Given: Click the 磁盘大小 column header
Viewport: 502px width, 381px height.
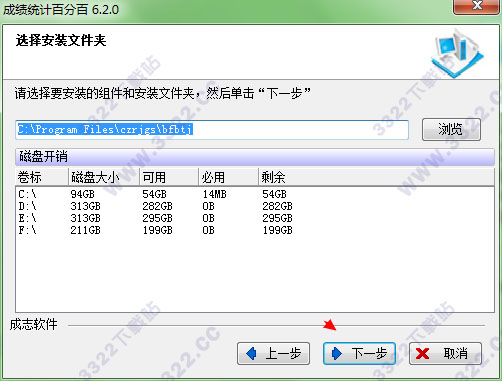Looking at the screenshot, I should tap(104, 177).
